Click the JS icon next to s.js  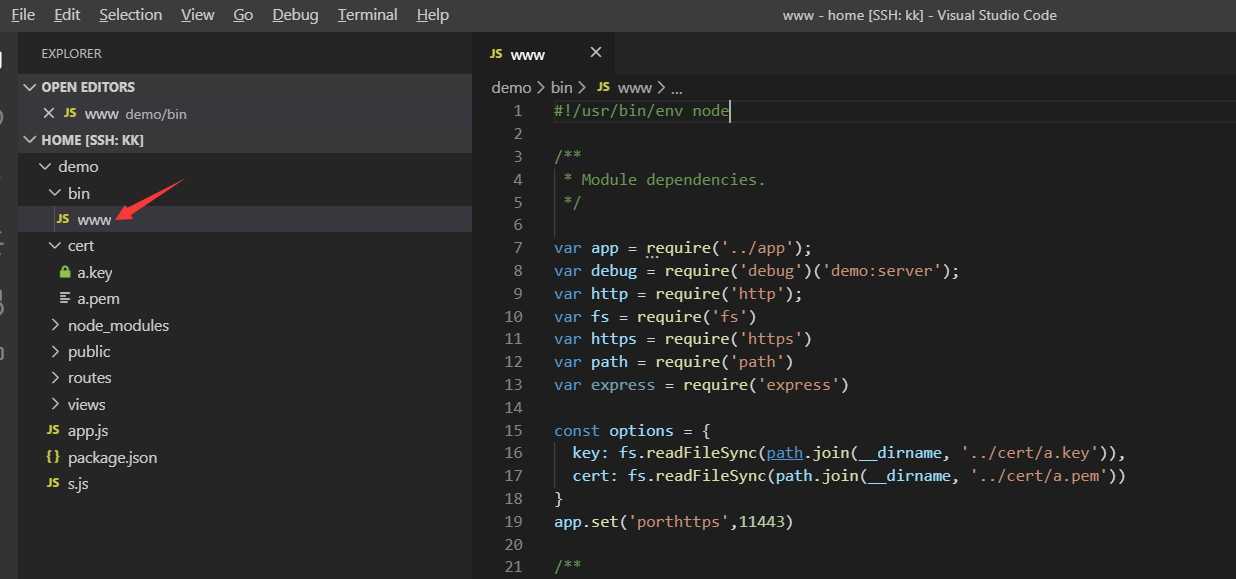point(53,483)
